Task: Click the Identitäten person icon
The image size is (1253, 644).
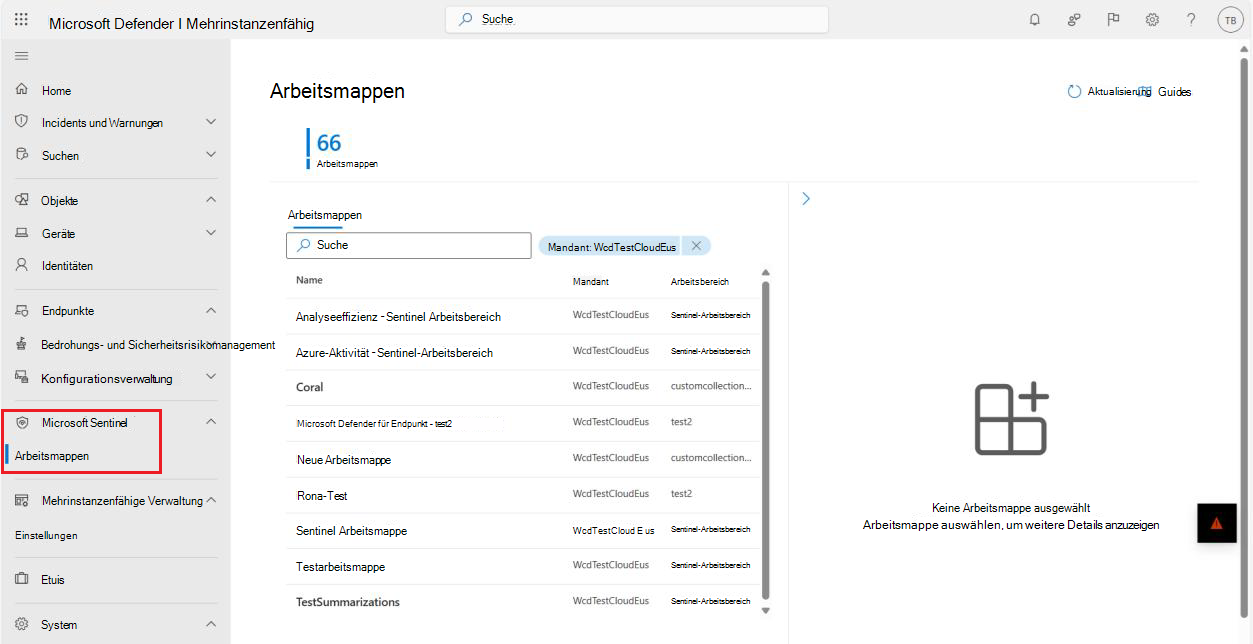Action: [x=22, y=266]
